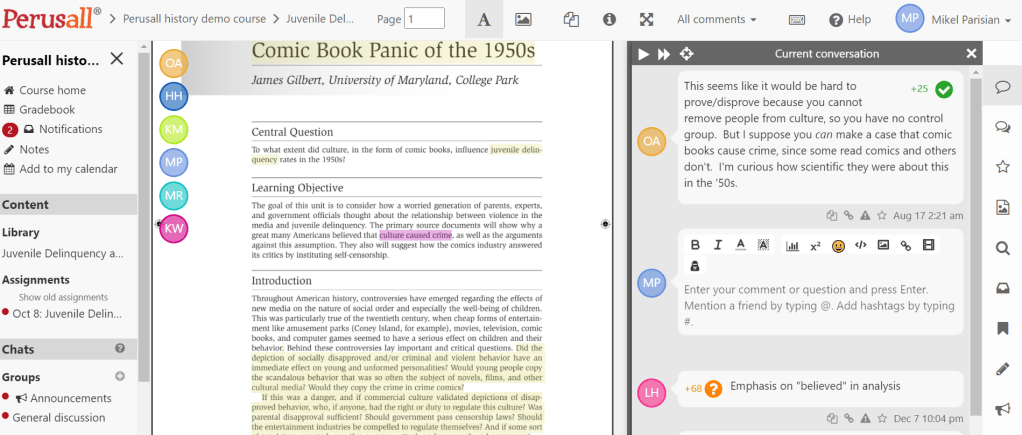This screenshot has height=435, width=1022.
Task: Enter fullscreen mode with the expand icon
Action: coord(646,19)
